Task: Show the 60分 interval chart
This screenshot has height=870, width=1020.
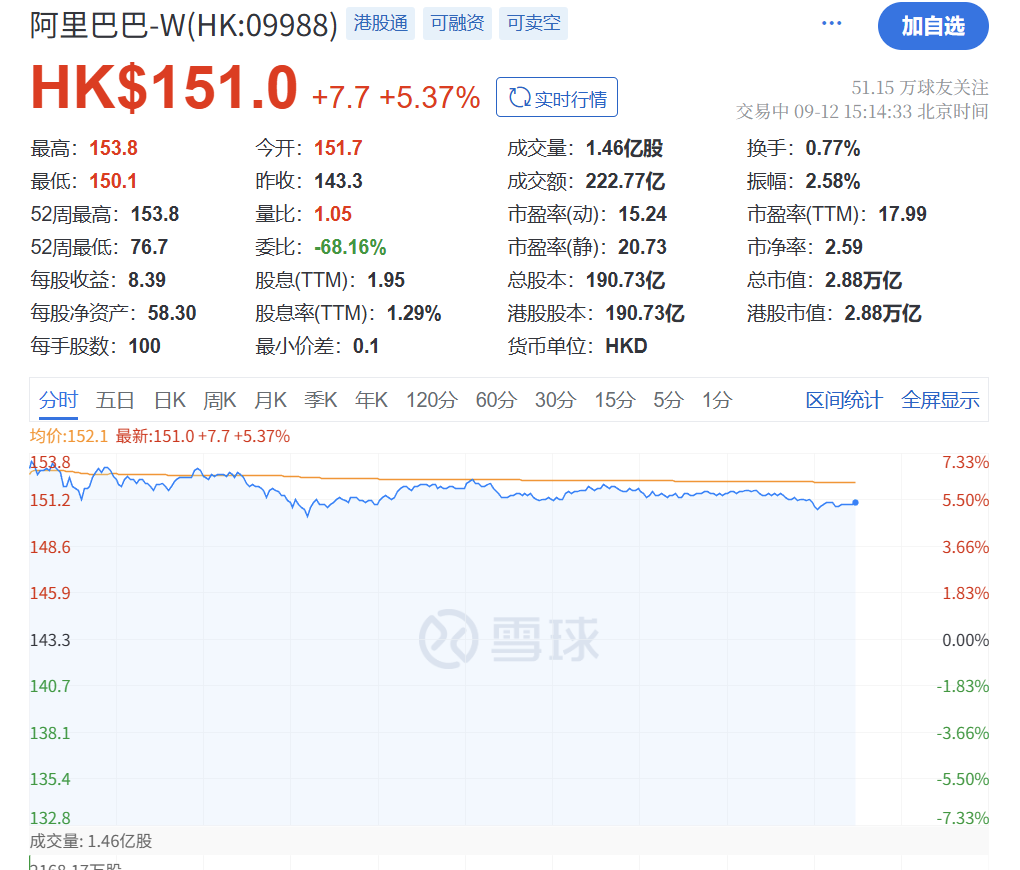Action: pyautogui.click(x=496, y=400)
